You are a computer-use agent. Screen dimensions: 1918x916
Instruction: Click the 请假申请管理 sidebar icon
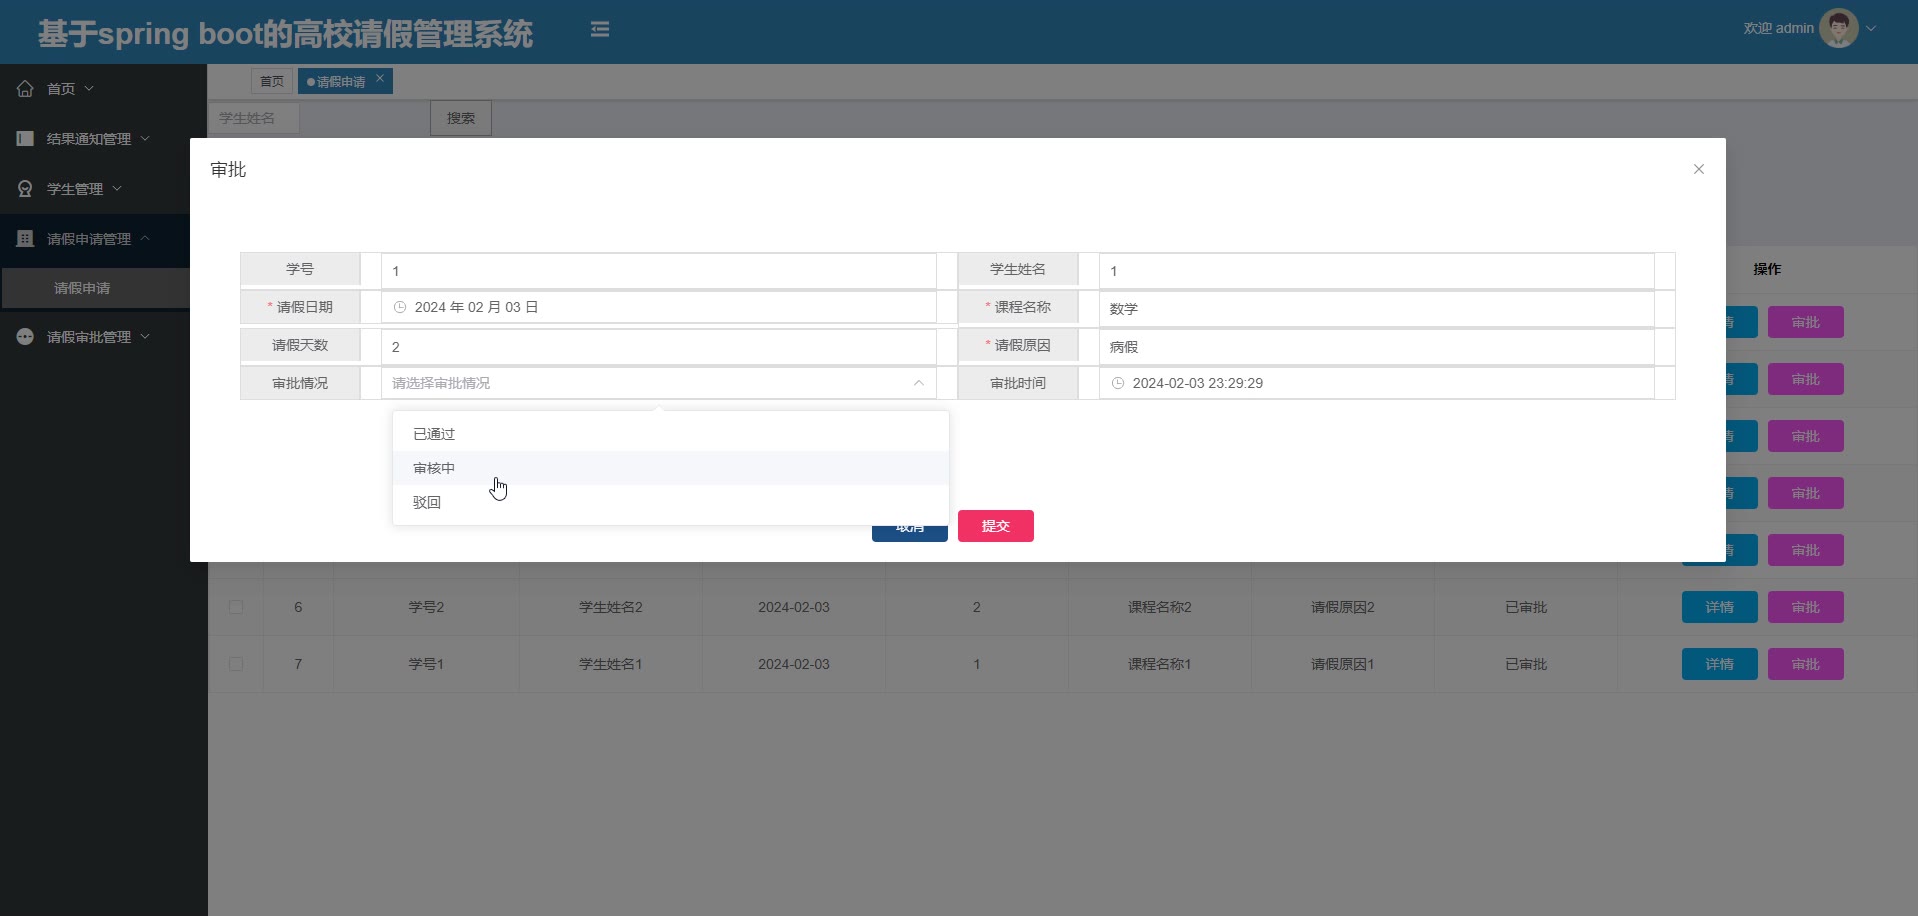point(25,239)
